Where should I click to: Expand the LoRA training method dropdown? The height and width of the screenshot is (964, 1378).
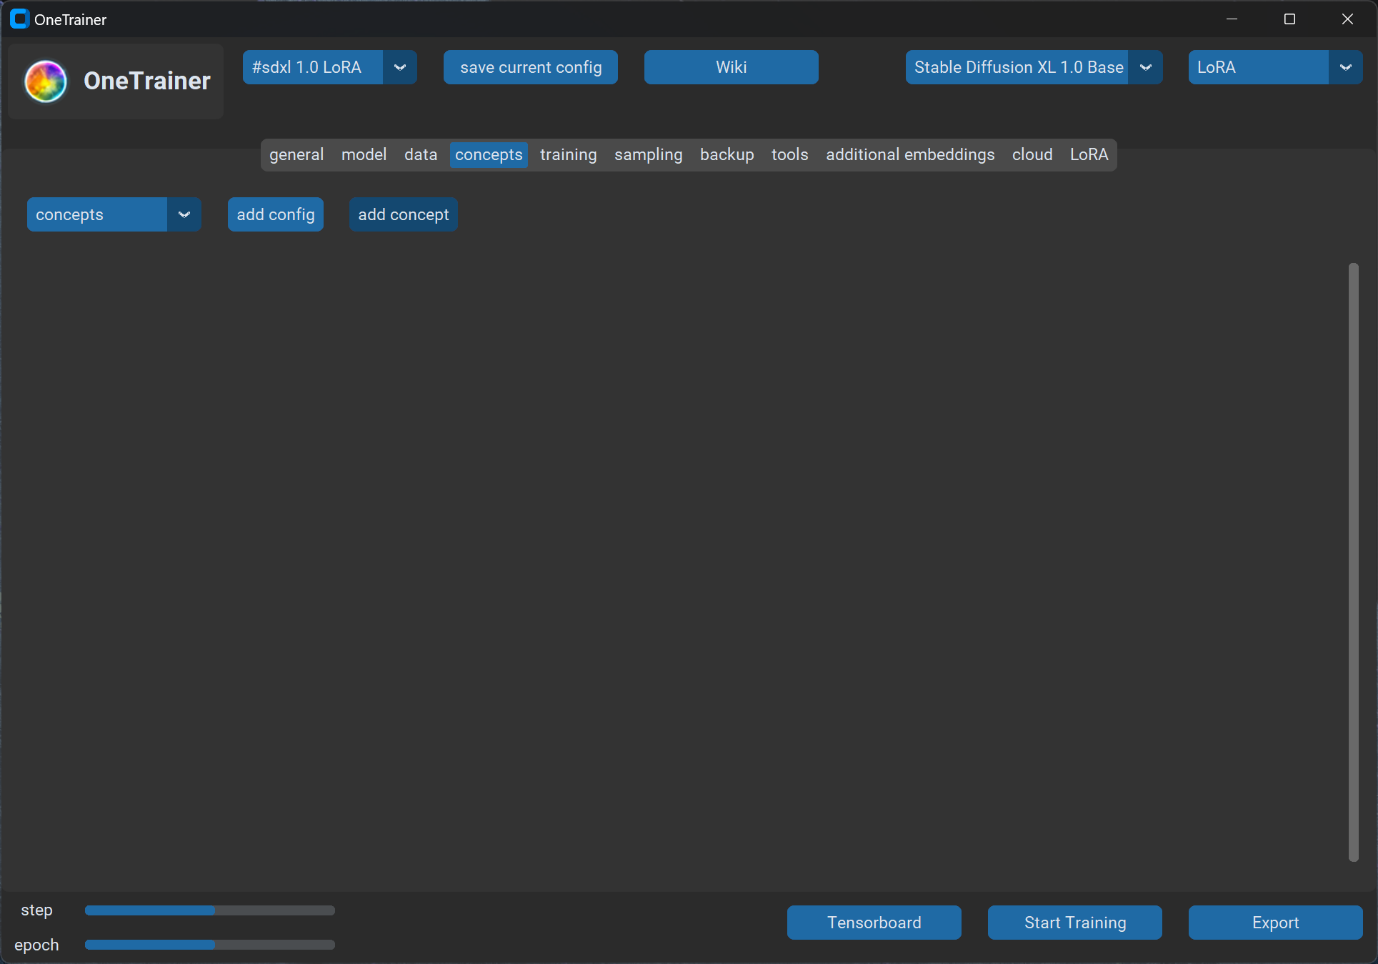(1345, 67)
